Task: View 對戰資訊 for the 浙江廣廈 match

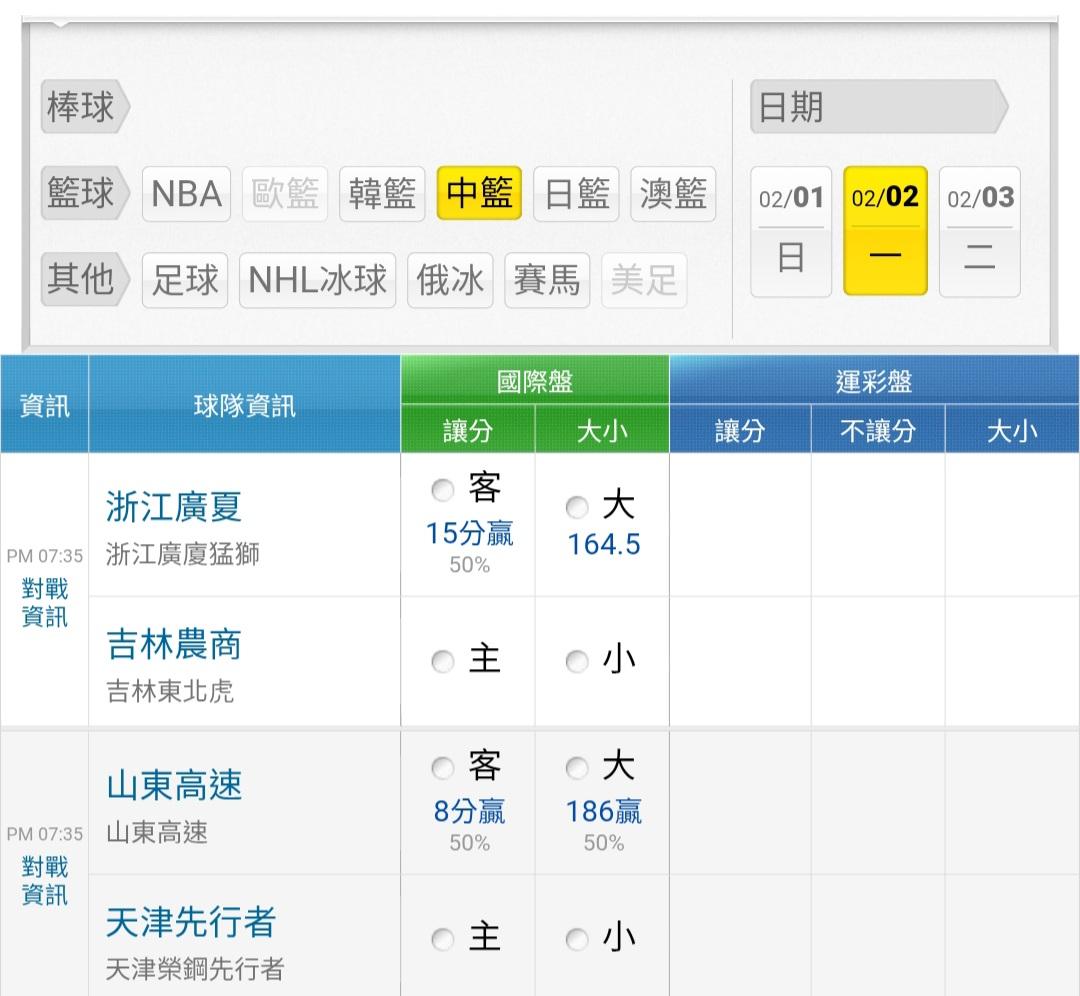Action: 44,603
